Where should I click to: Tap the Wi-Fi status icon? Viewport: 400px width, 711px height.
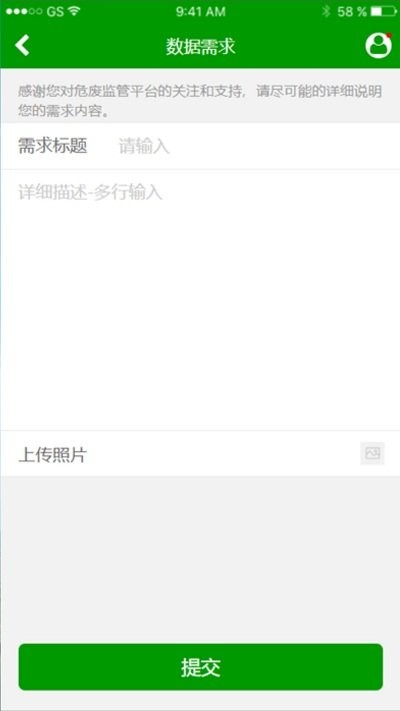pos(73,12)
